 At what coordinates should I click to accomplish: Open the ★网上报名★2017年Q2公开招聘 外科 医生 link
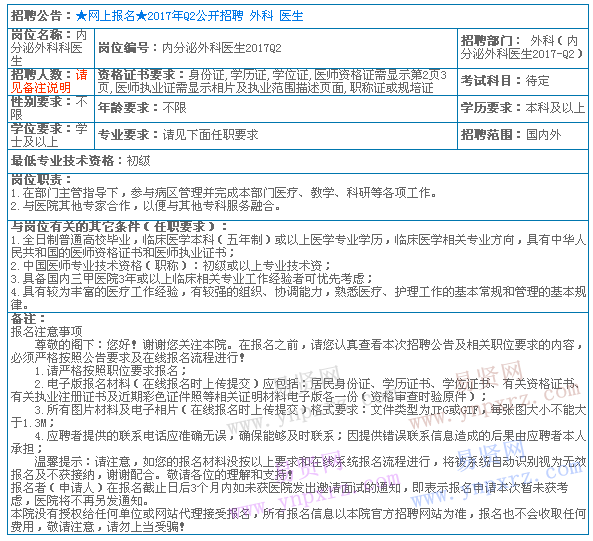[x=189, y=16]
